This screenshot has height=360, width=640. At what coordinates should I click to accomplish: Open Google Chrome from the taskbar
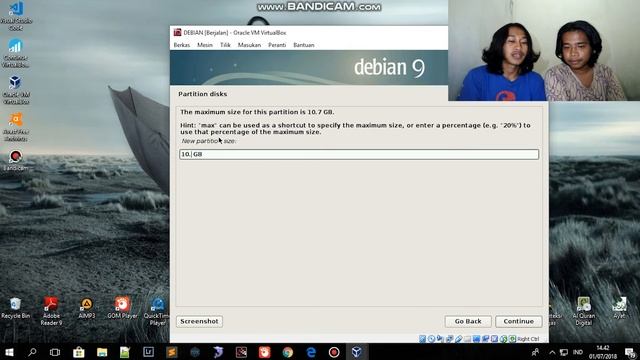point(288,352)
